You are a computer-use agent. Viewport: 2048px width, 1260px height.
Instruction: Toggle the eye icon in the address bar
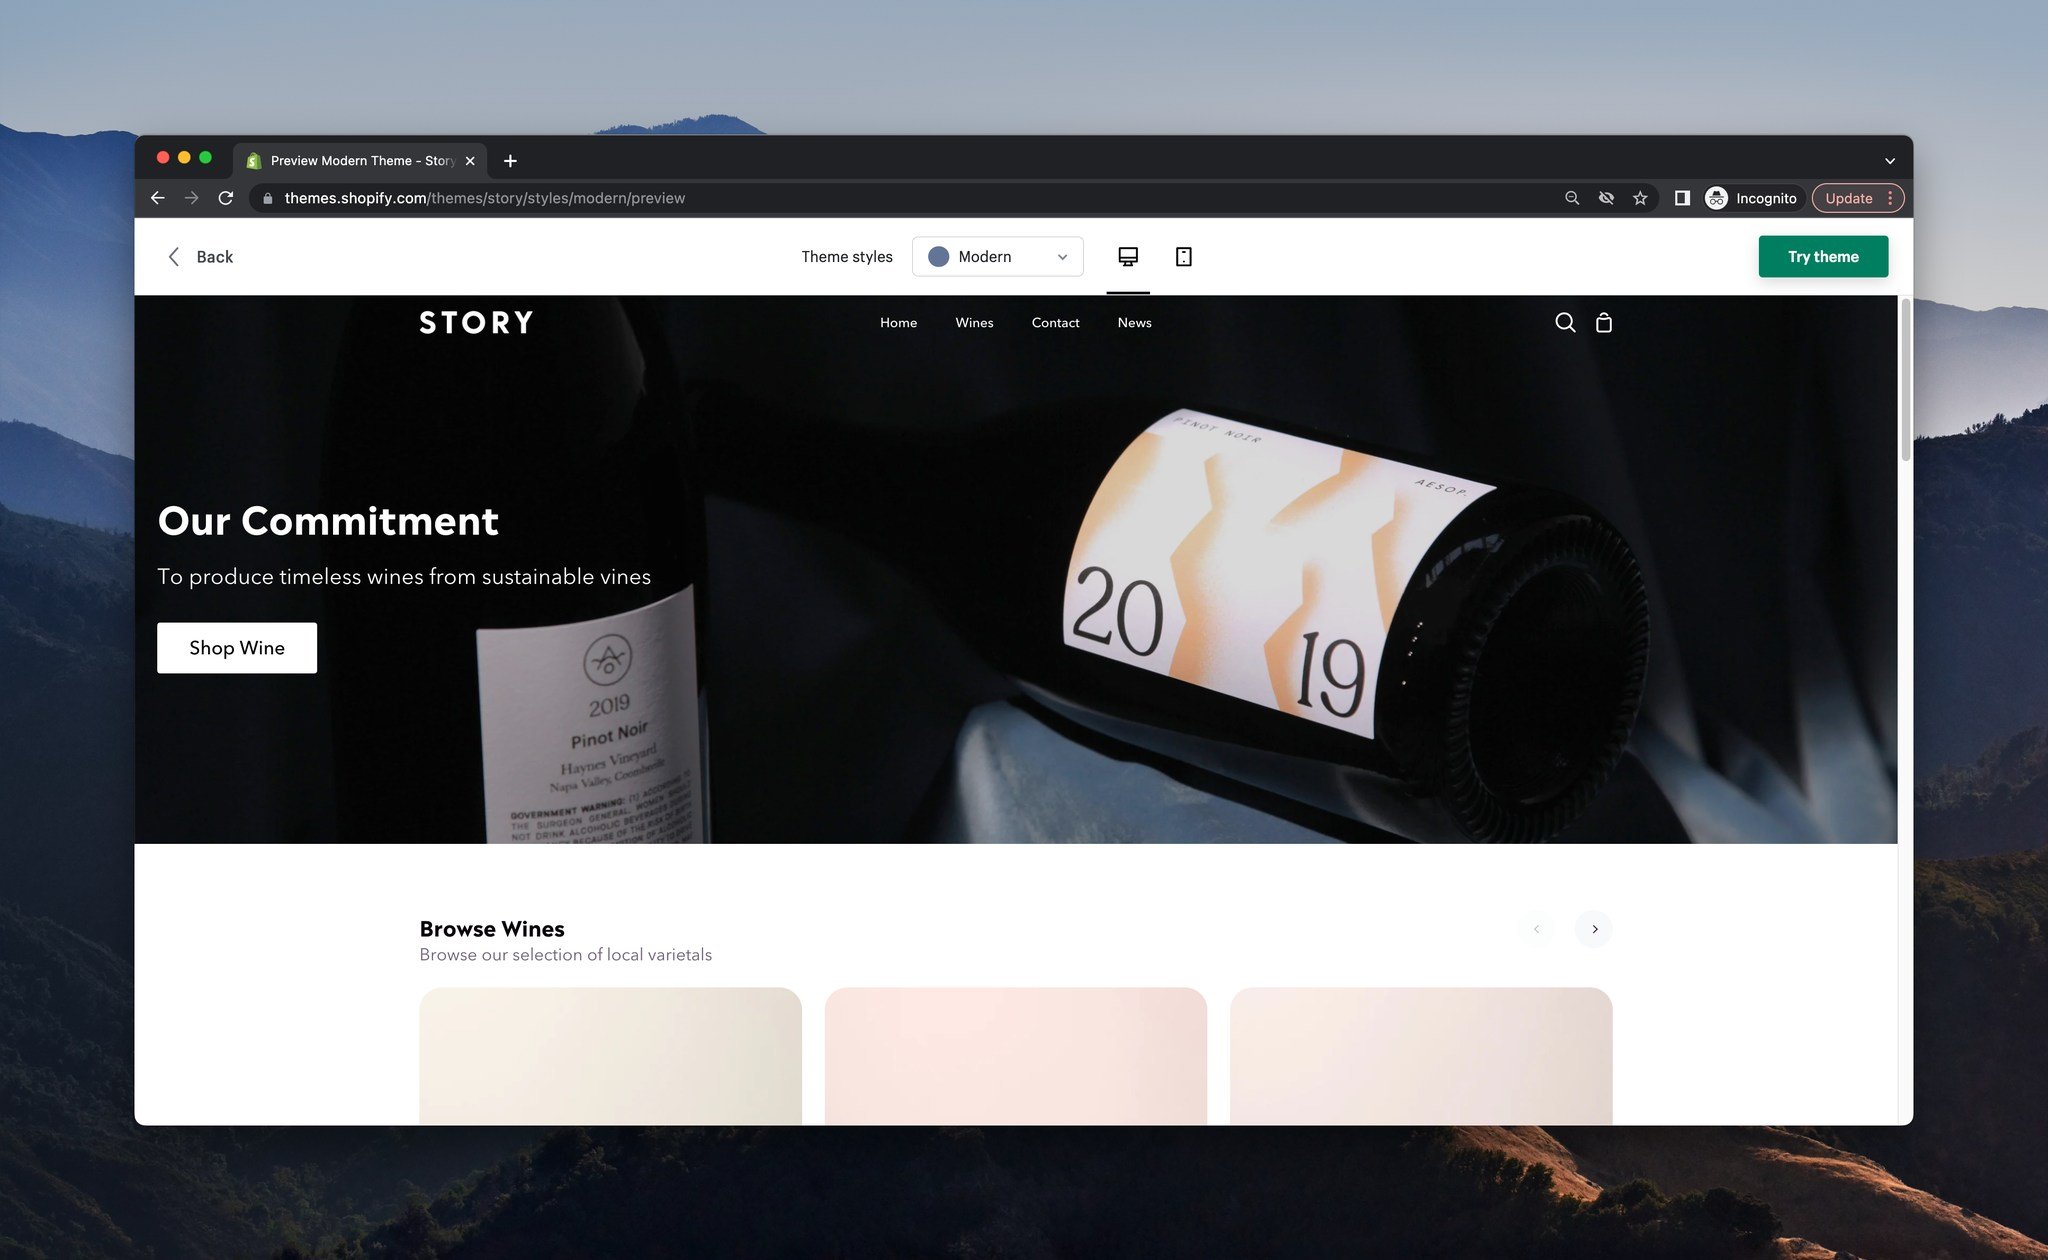click(x=1606, y=197)
